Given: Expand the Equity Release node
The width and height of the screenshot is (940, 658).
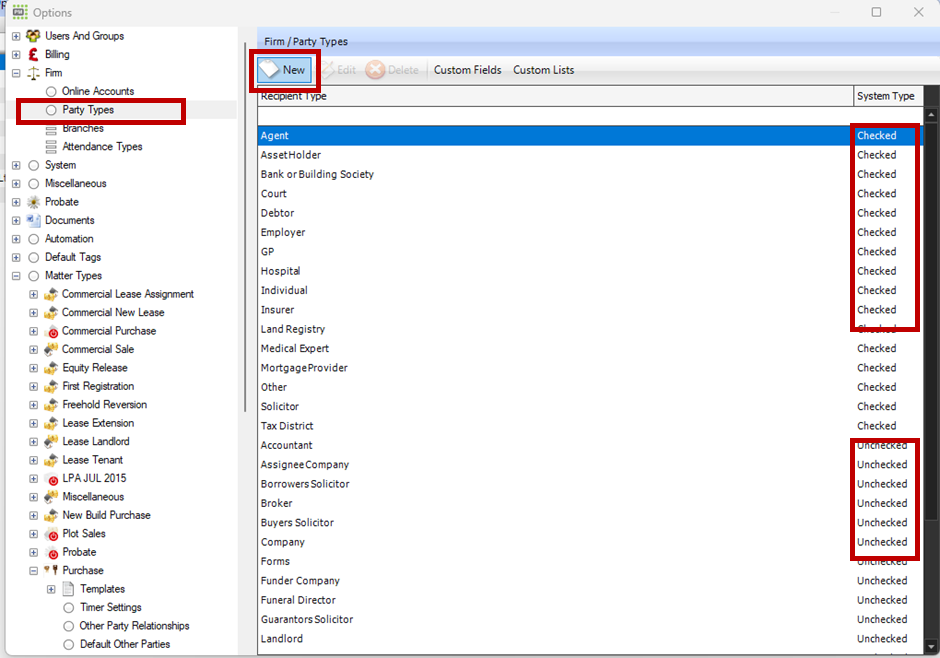Looking at the screenshot, I should [x=33, y=368].
